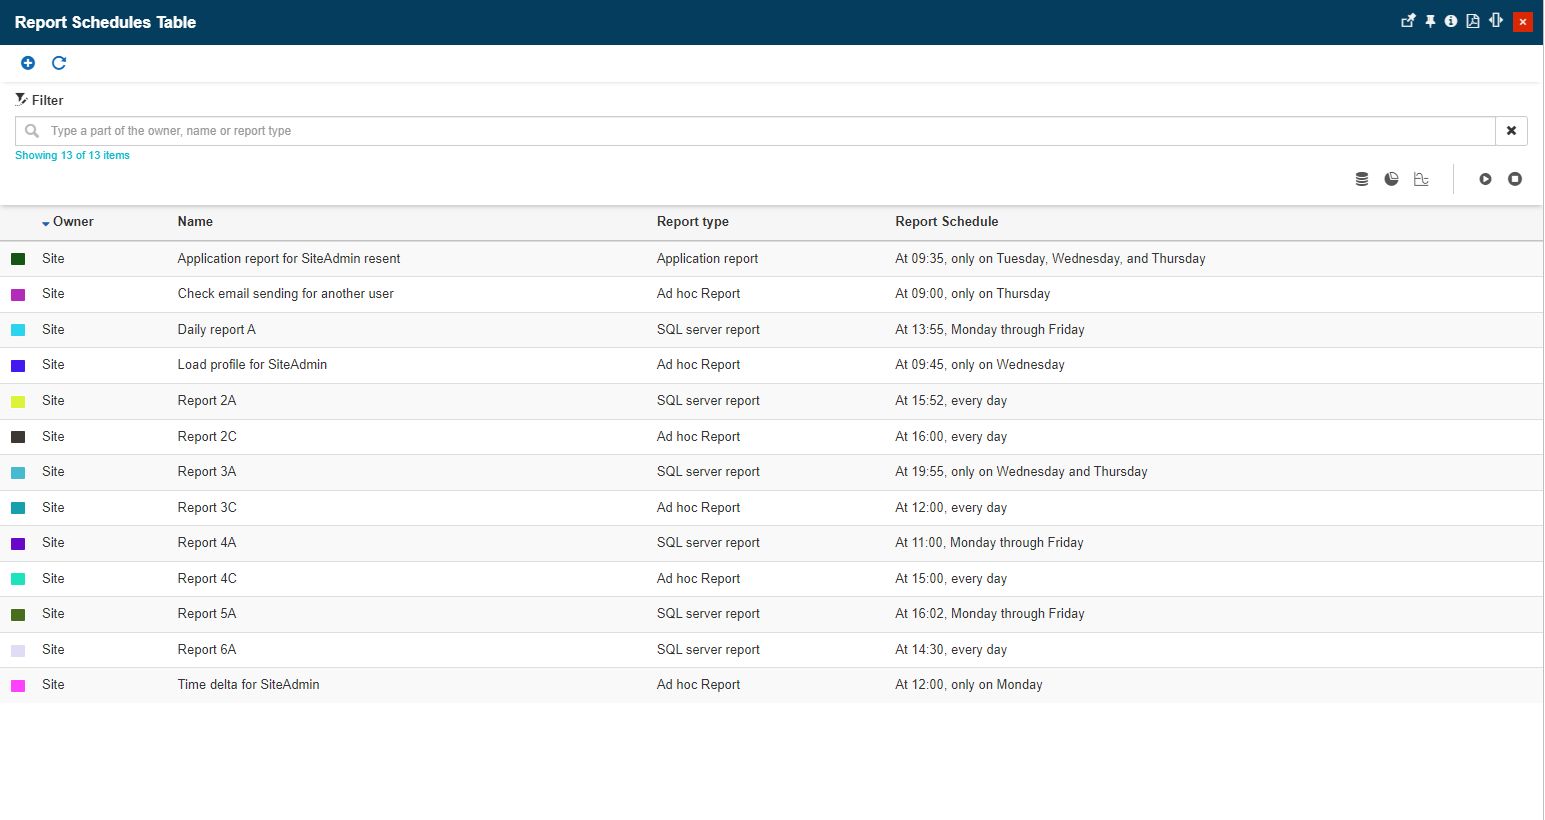Click the Report Schedule column header
Viewport: 1545px width, 820px height.
click(x=946, y=222)
